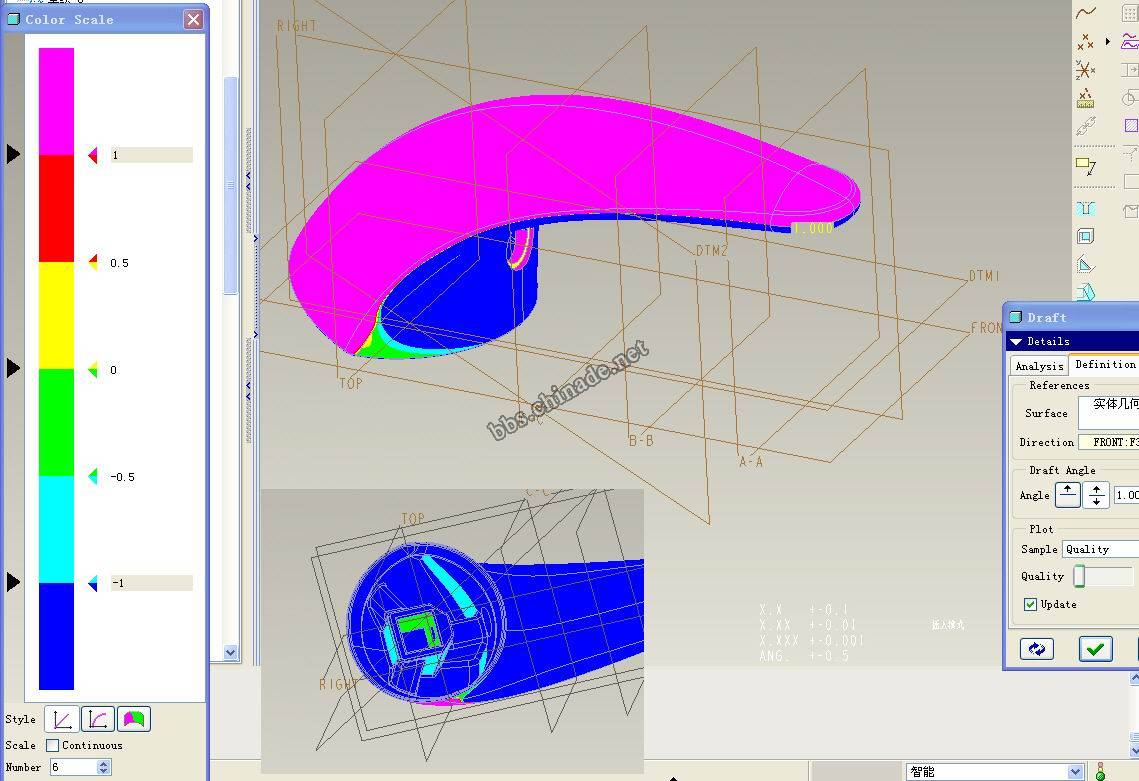The width and height of the screenshot is (1139, 781).
Task: Select the datum Point tool
Action: coord(1085,41)
